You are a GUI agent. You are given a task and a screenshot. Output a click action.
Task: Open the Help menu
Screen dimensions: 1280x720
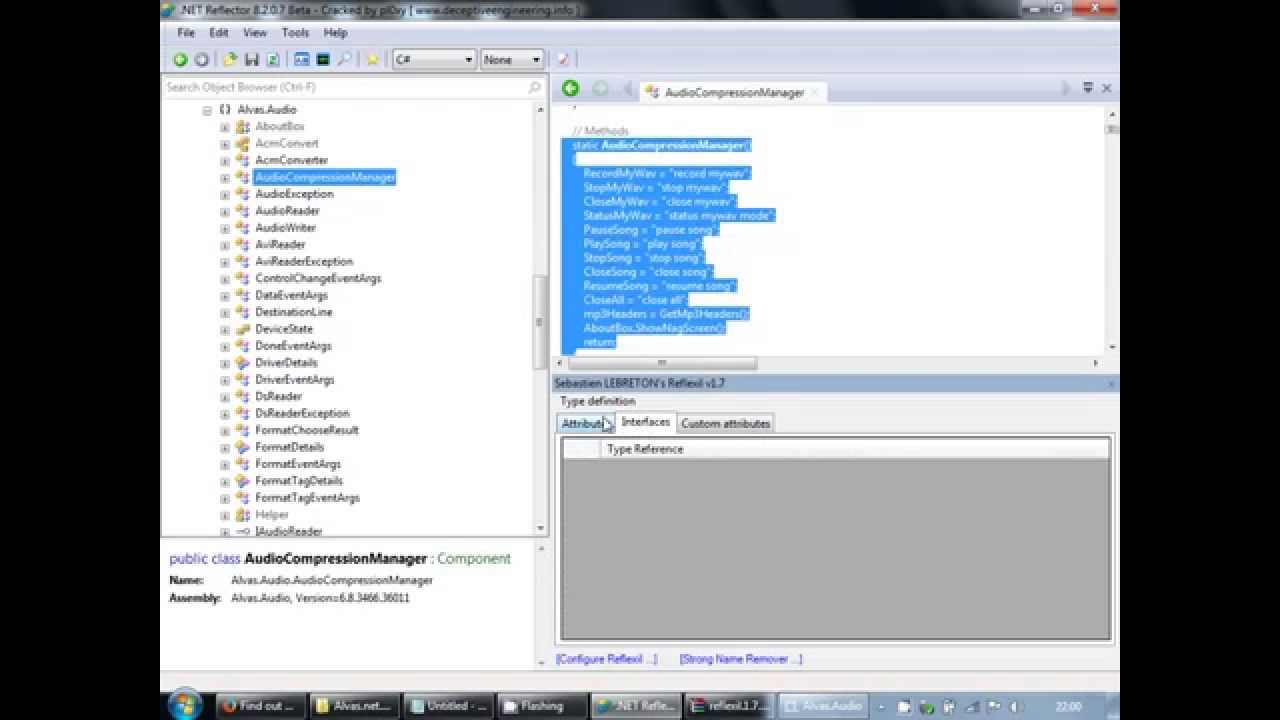(335, 33)
